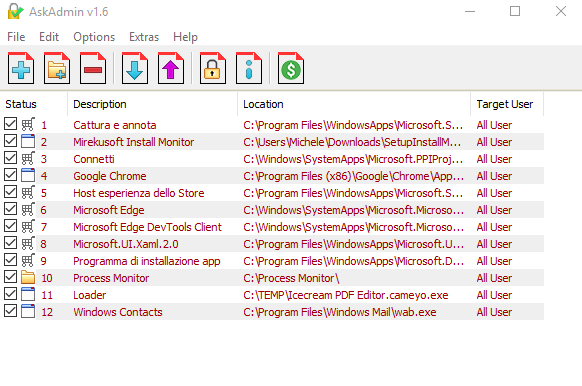
Task: Open the Extras menu
Action: pos(144,37)
